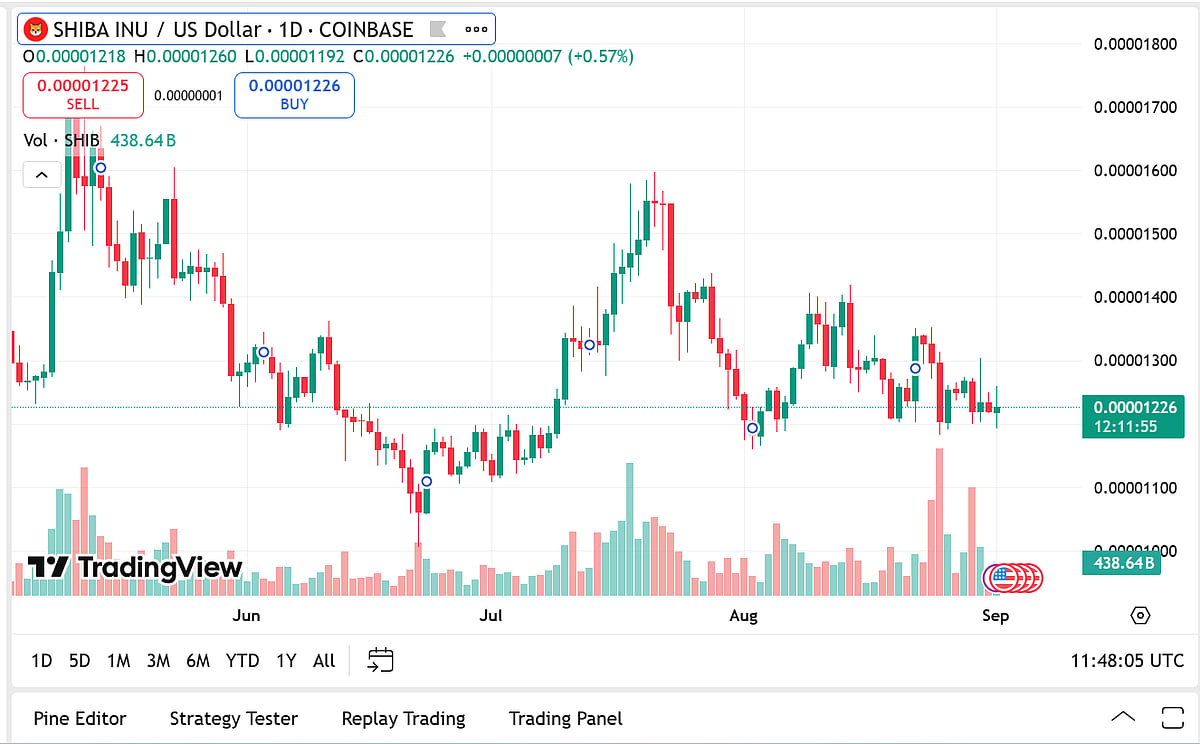Click the event marker near the June low
The image size is (1200, 744).
coord(427,482)
